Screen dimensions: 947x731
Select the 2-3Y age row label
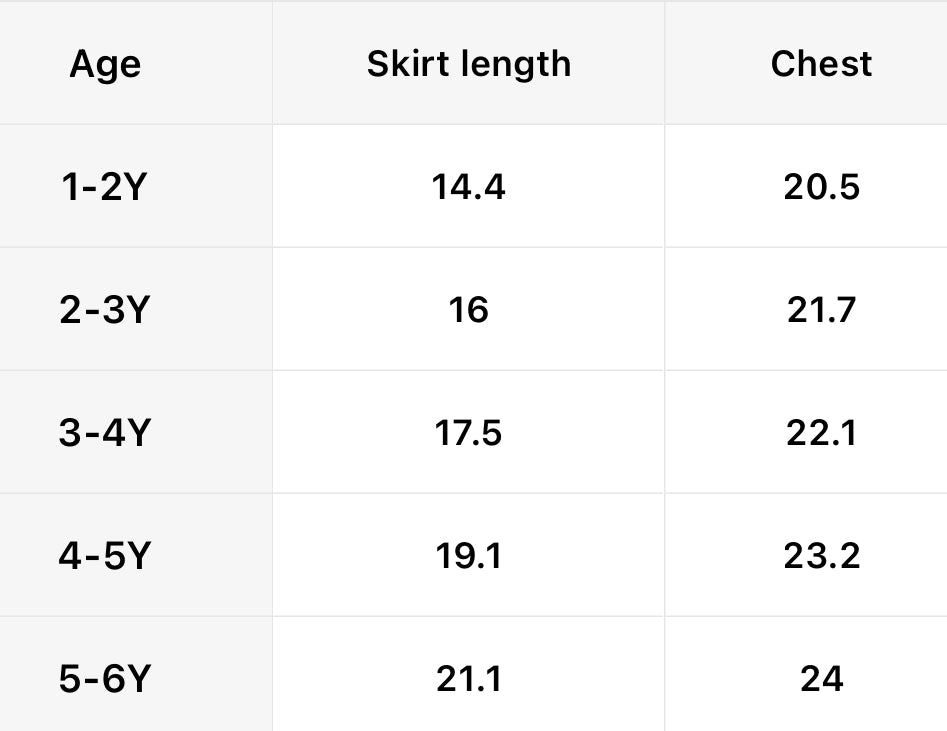pyautogui.click(x=104, y=310)
